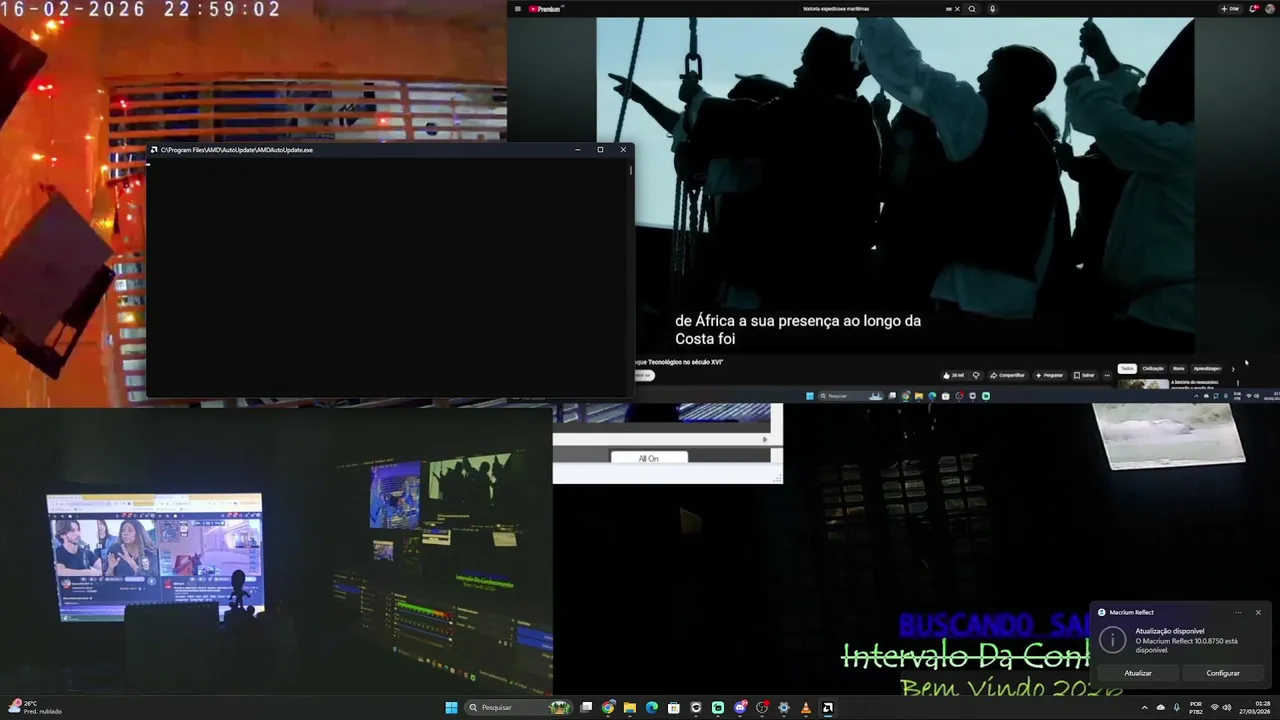The image size is (1280, 720).
Task: Switch the POR PTB2 keyboard layout
Action: [x=1196, y=708]
